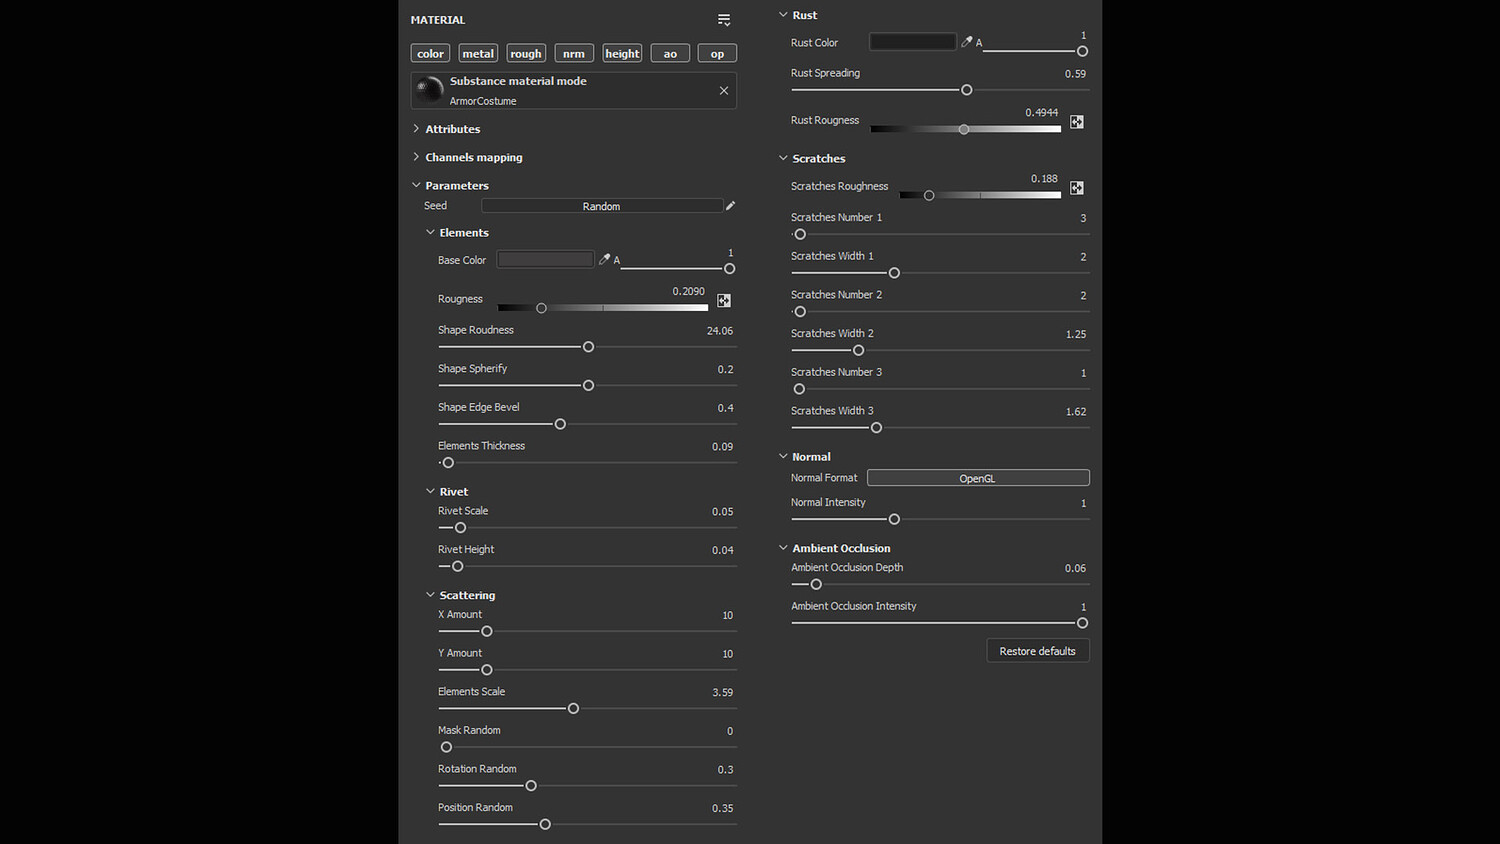The image size is (1500, 844).
Task: Toggle the height channel button
Action: coord(622,54)
